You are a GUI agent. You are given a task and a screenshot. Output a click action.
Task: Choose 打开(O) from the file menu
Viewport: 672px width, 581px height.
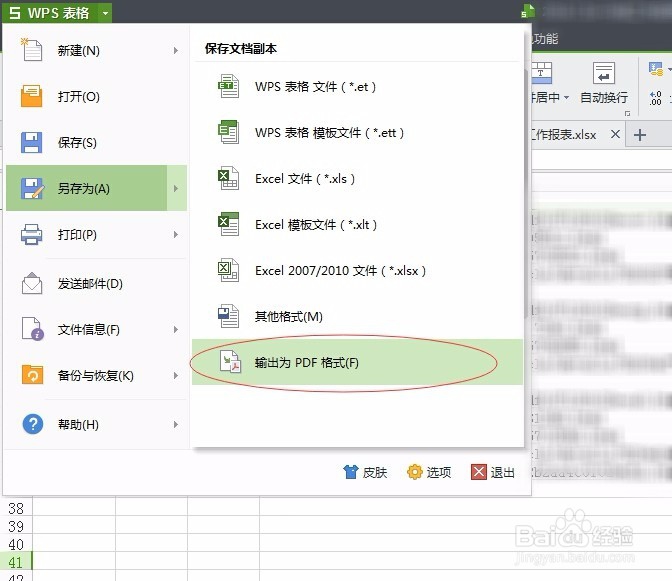click(96, 96)
